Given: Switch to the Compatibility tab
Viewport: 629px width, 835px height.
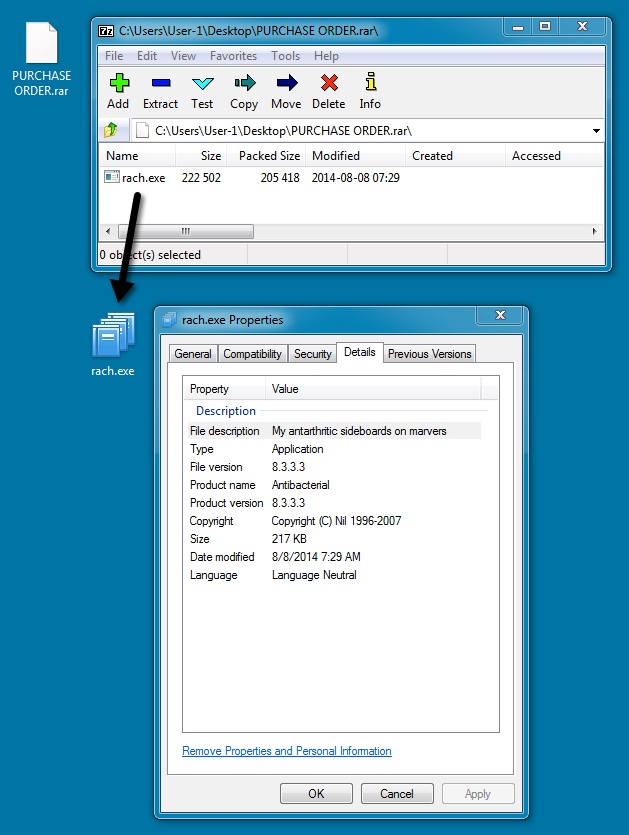Looking at the screenshot, I should point(252,354).
